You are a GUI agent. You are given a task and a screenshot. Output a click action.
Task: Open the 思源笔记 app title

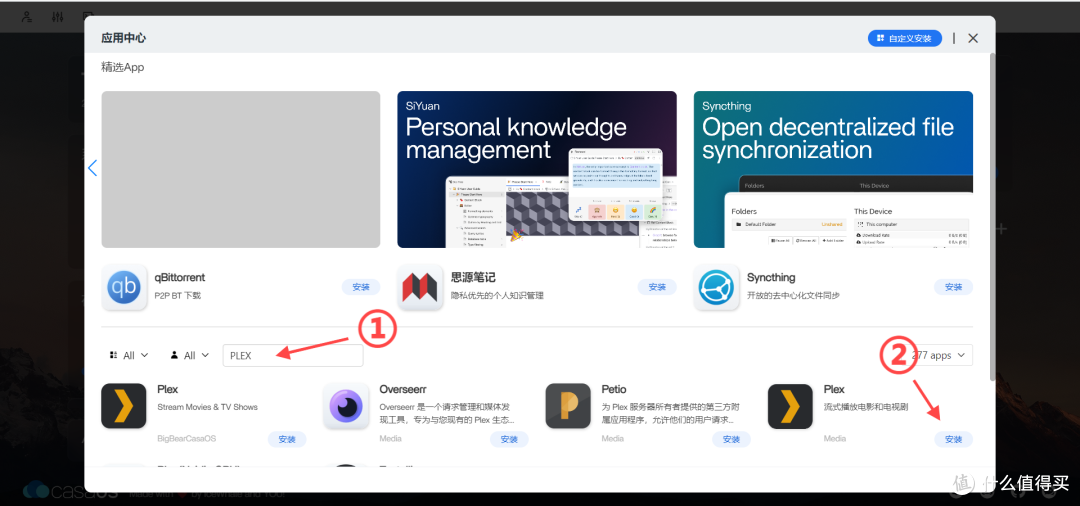point(473,277)
